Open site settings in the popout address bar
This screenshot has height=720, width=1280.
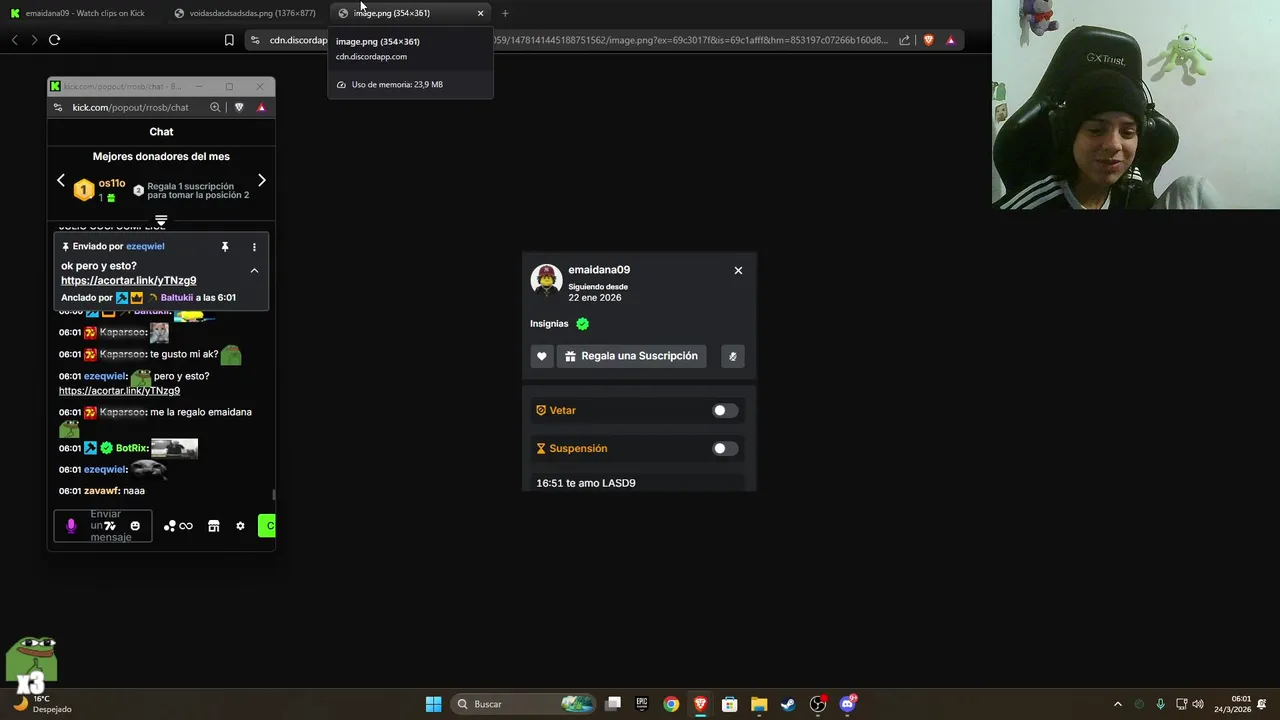[60, 107]
